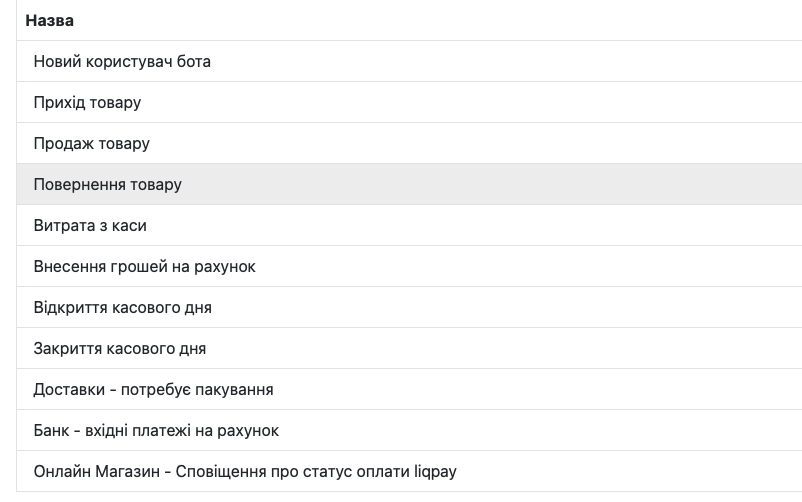Click the new bot user notification name
Image resolution: width=802 pixels, height=502 pixels.
[x=122, y=61]
